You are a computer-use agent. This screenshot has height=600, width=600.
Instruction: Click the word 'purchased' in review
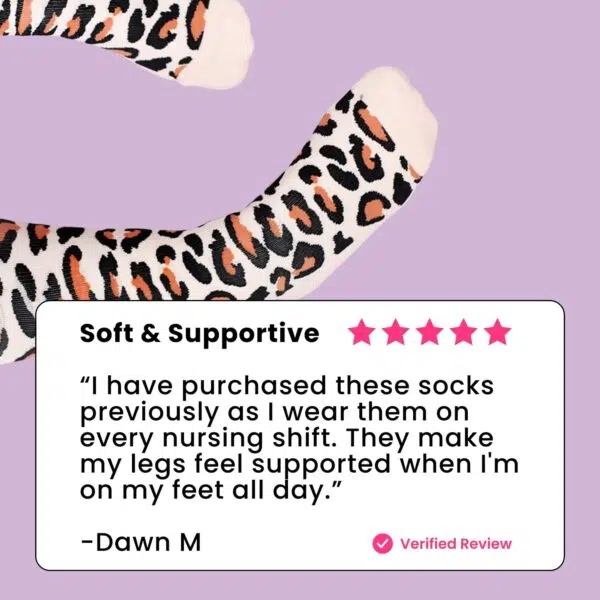click(254, 388)
